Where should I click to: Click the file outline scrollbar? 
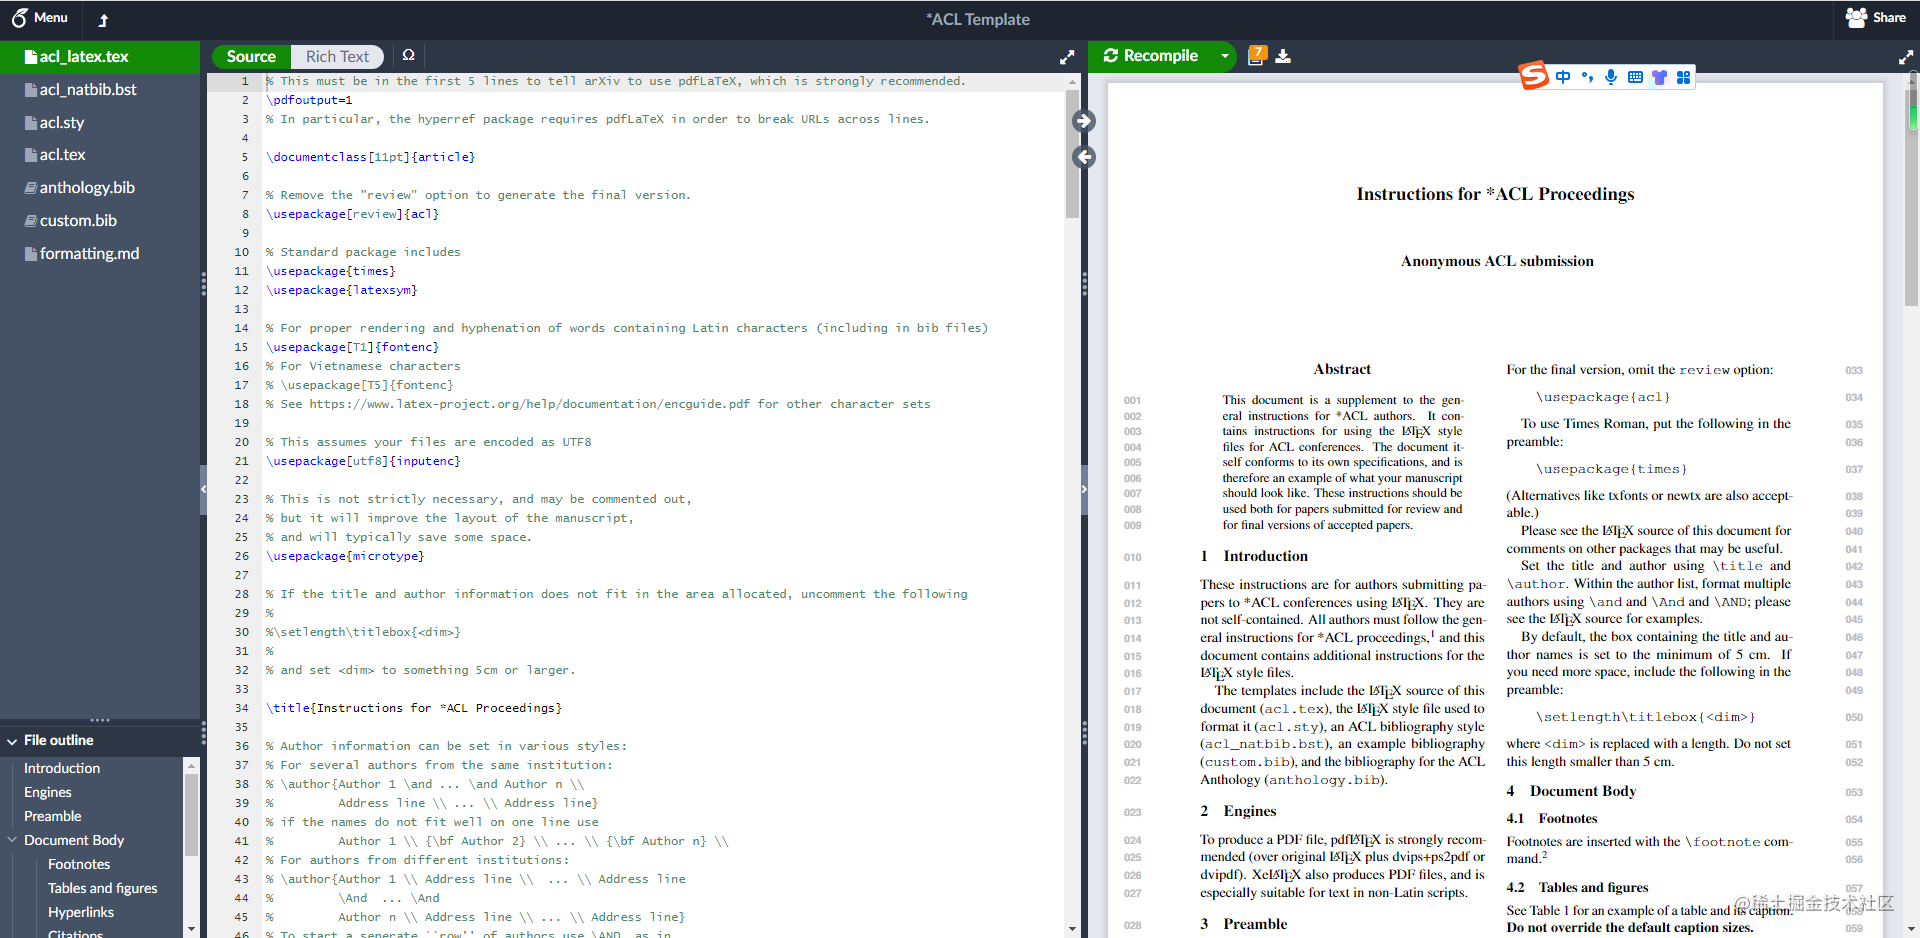(x=191, y=815)
